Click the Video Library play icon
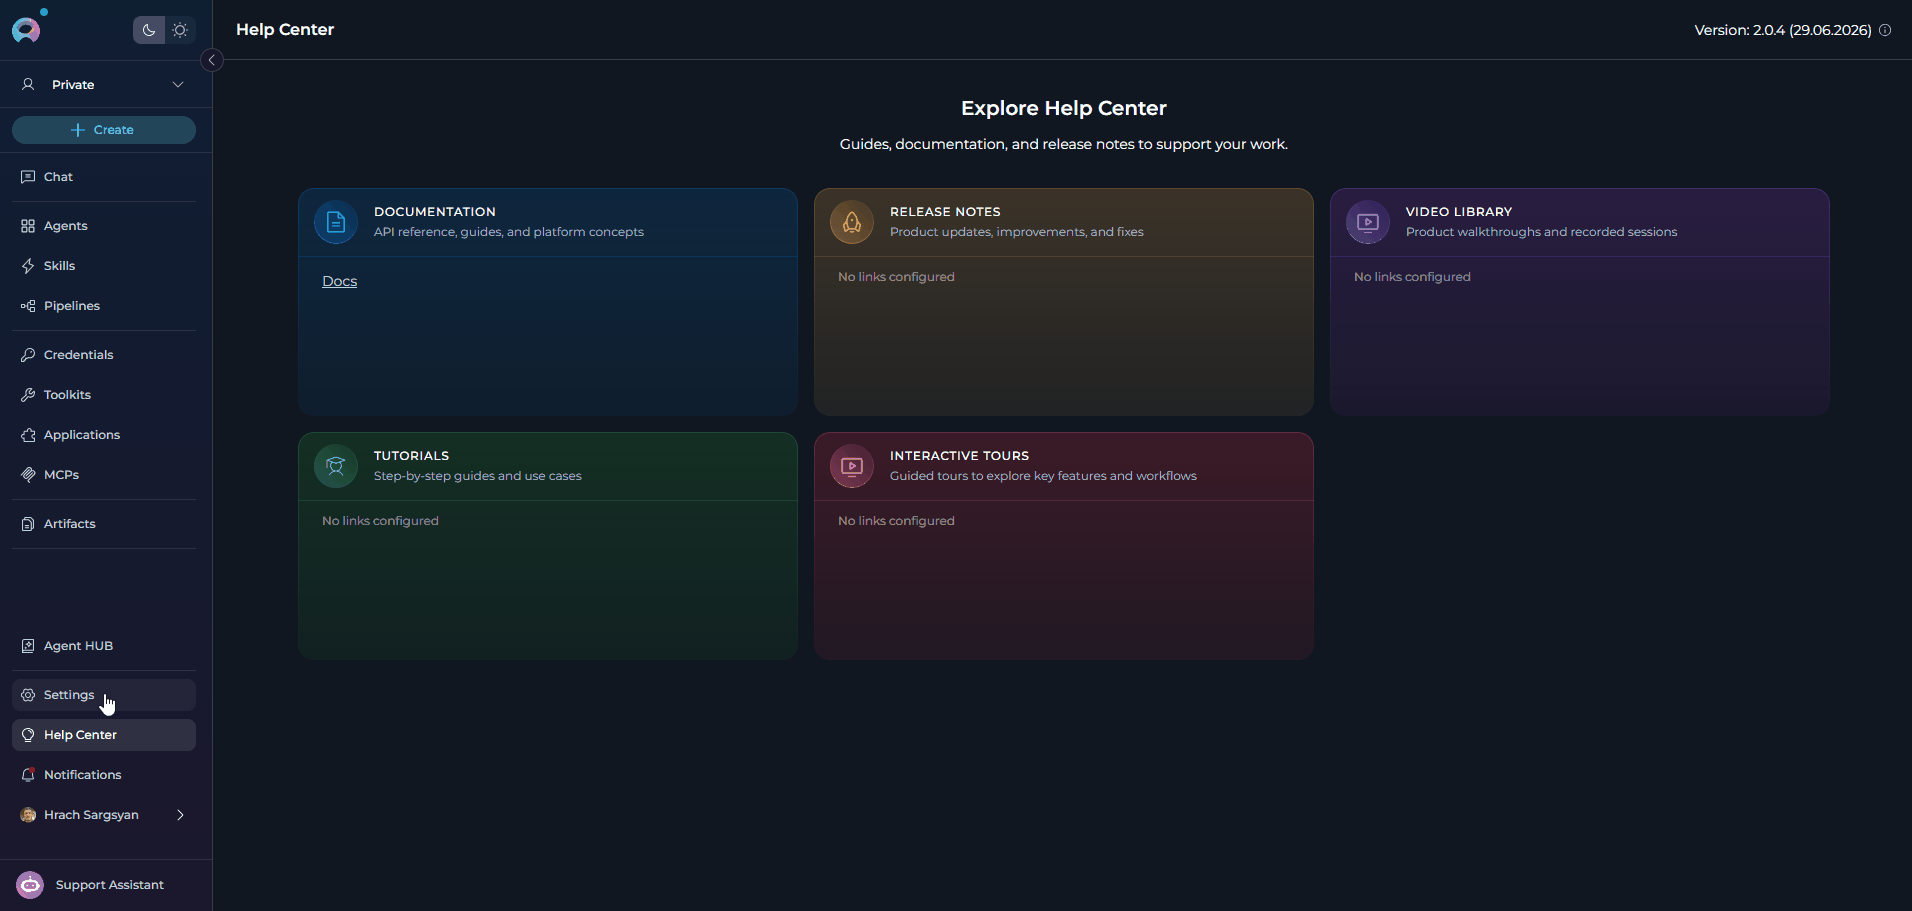Viewport: 1912px width, 911px height. click(x=1368, y=222)
